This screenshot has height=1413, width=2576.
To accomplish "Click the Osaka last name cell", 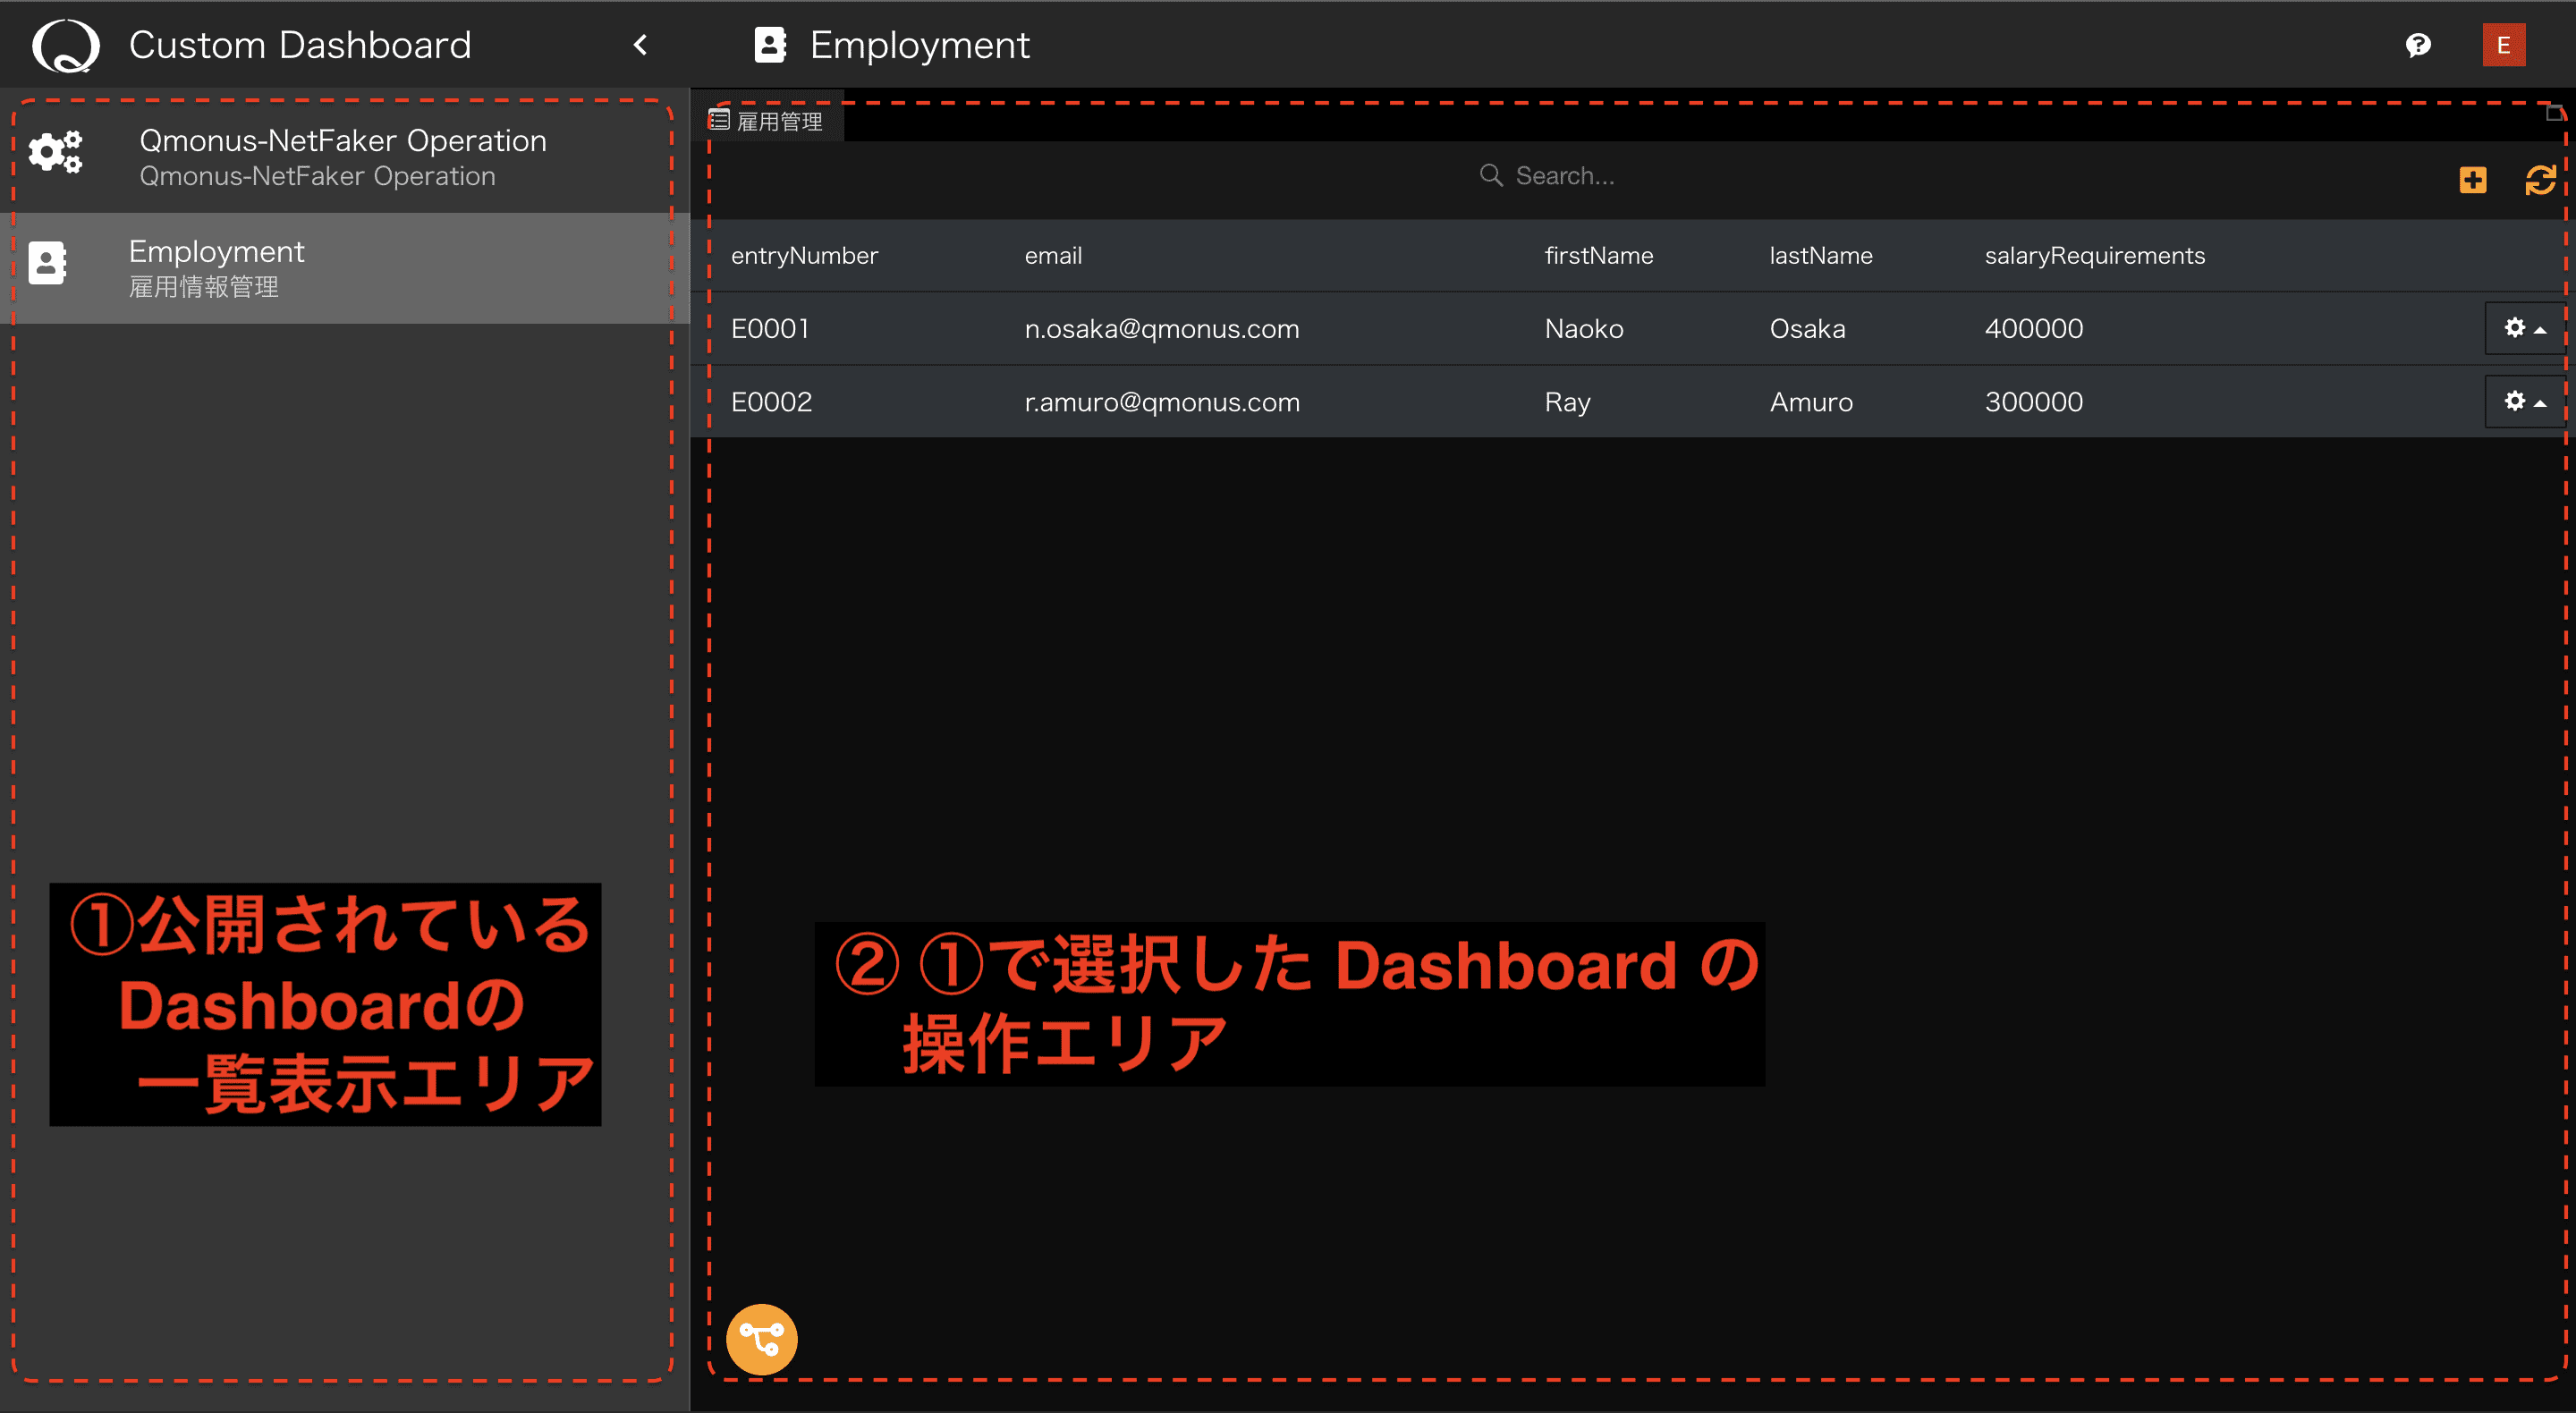I will click(1807, 329).
